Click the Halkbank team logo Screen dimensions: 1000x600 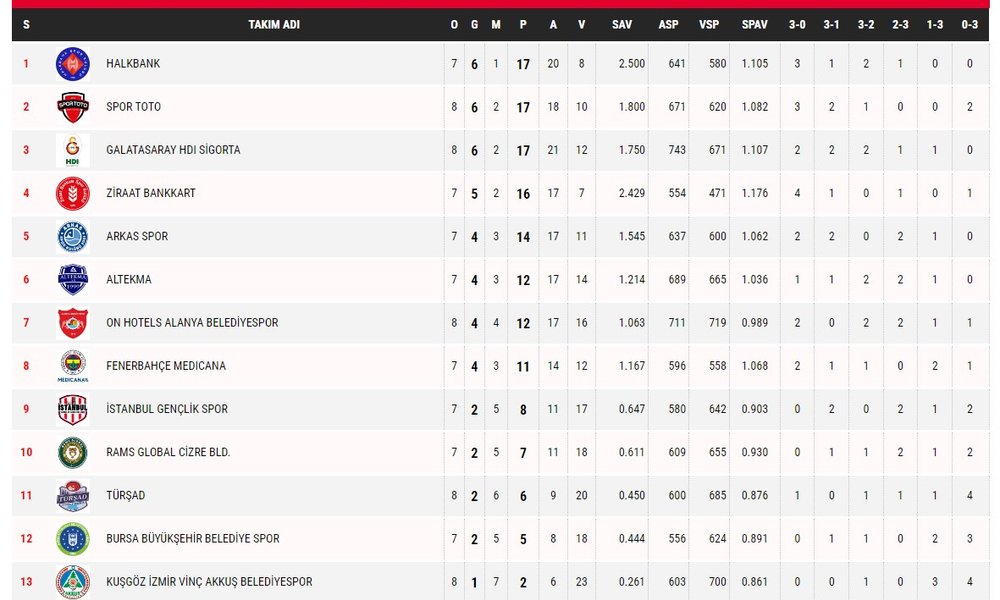pos(73,64)
